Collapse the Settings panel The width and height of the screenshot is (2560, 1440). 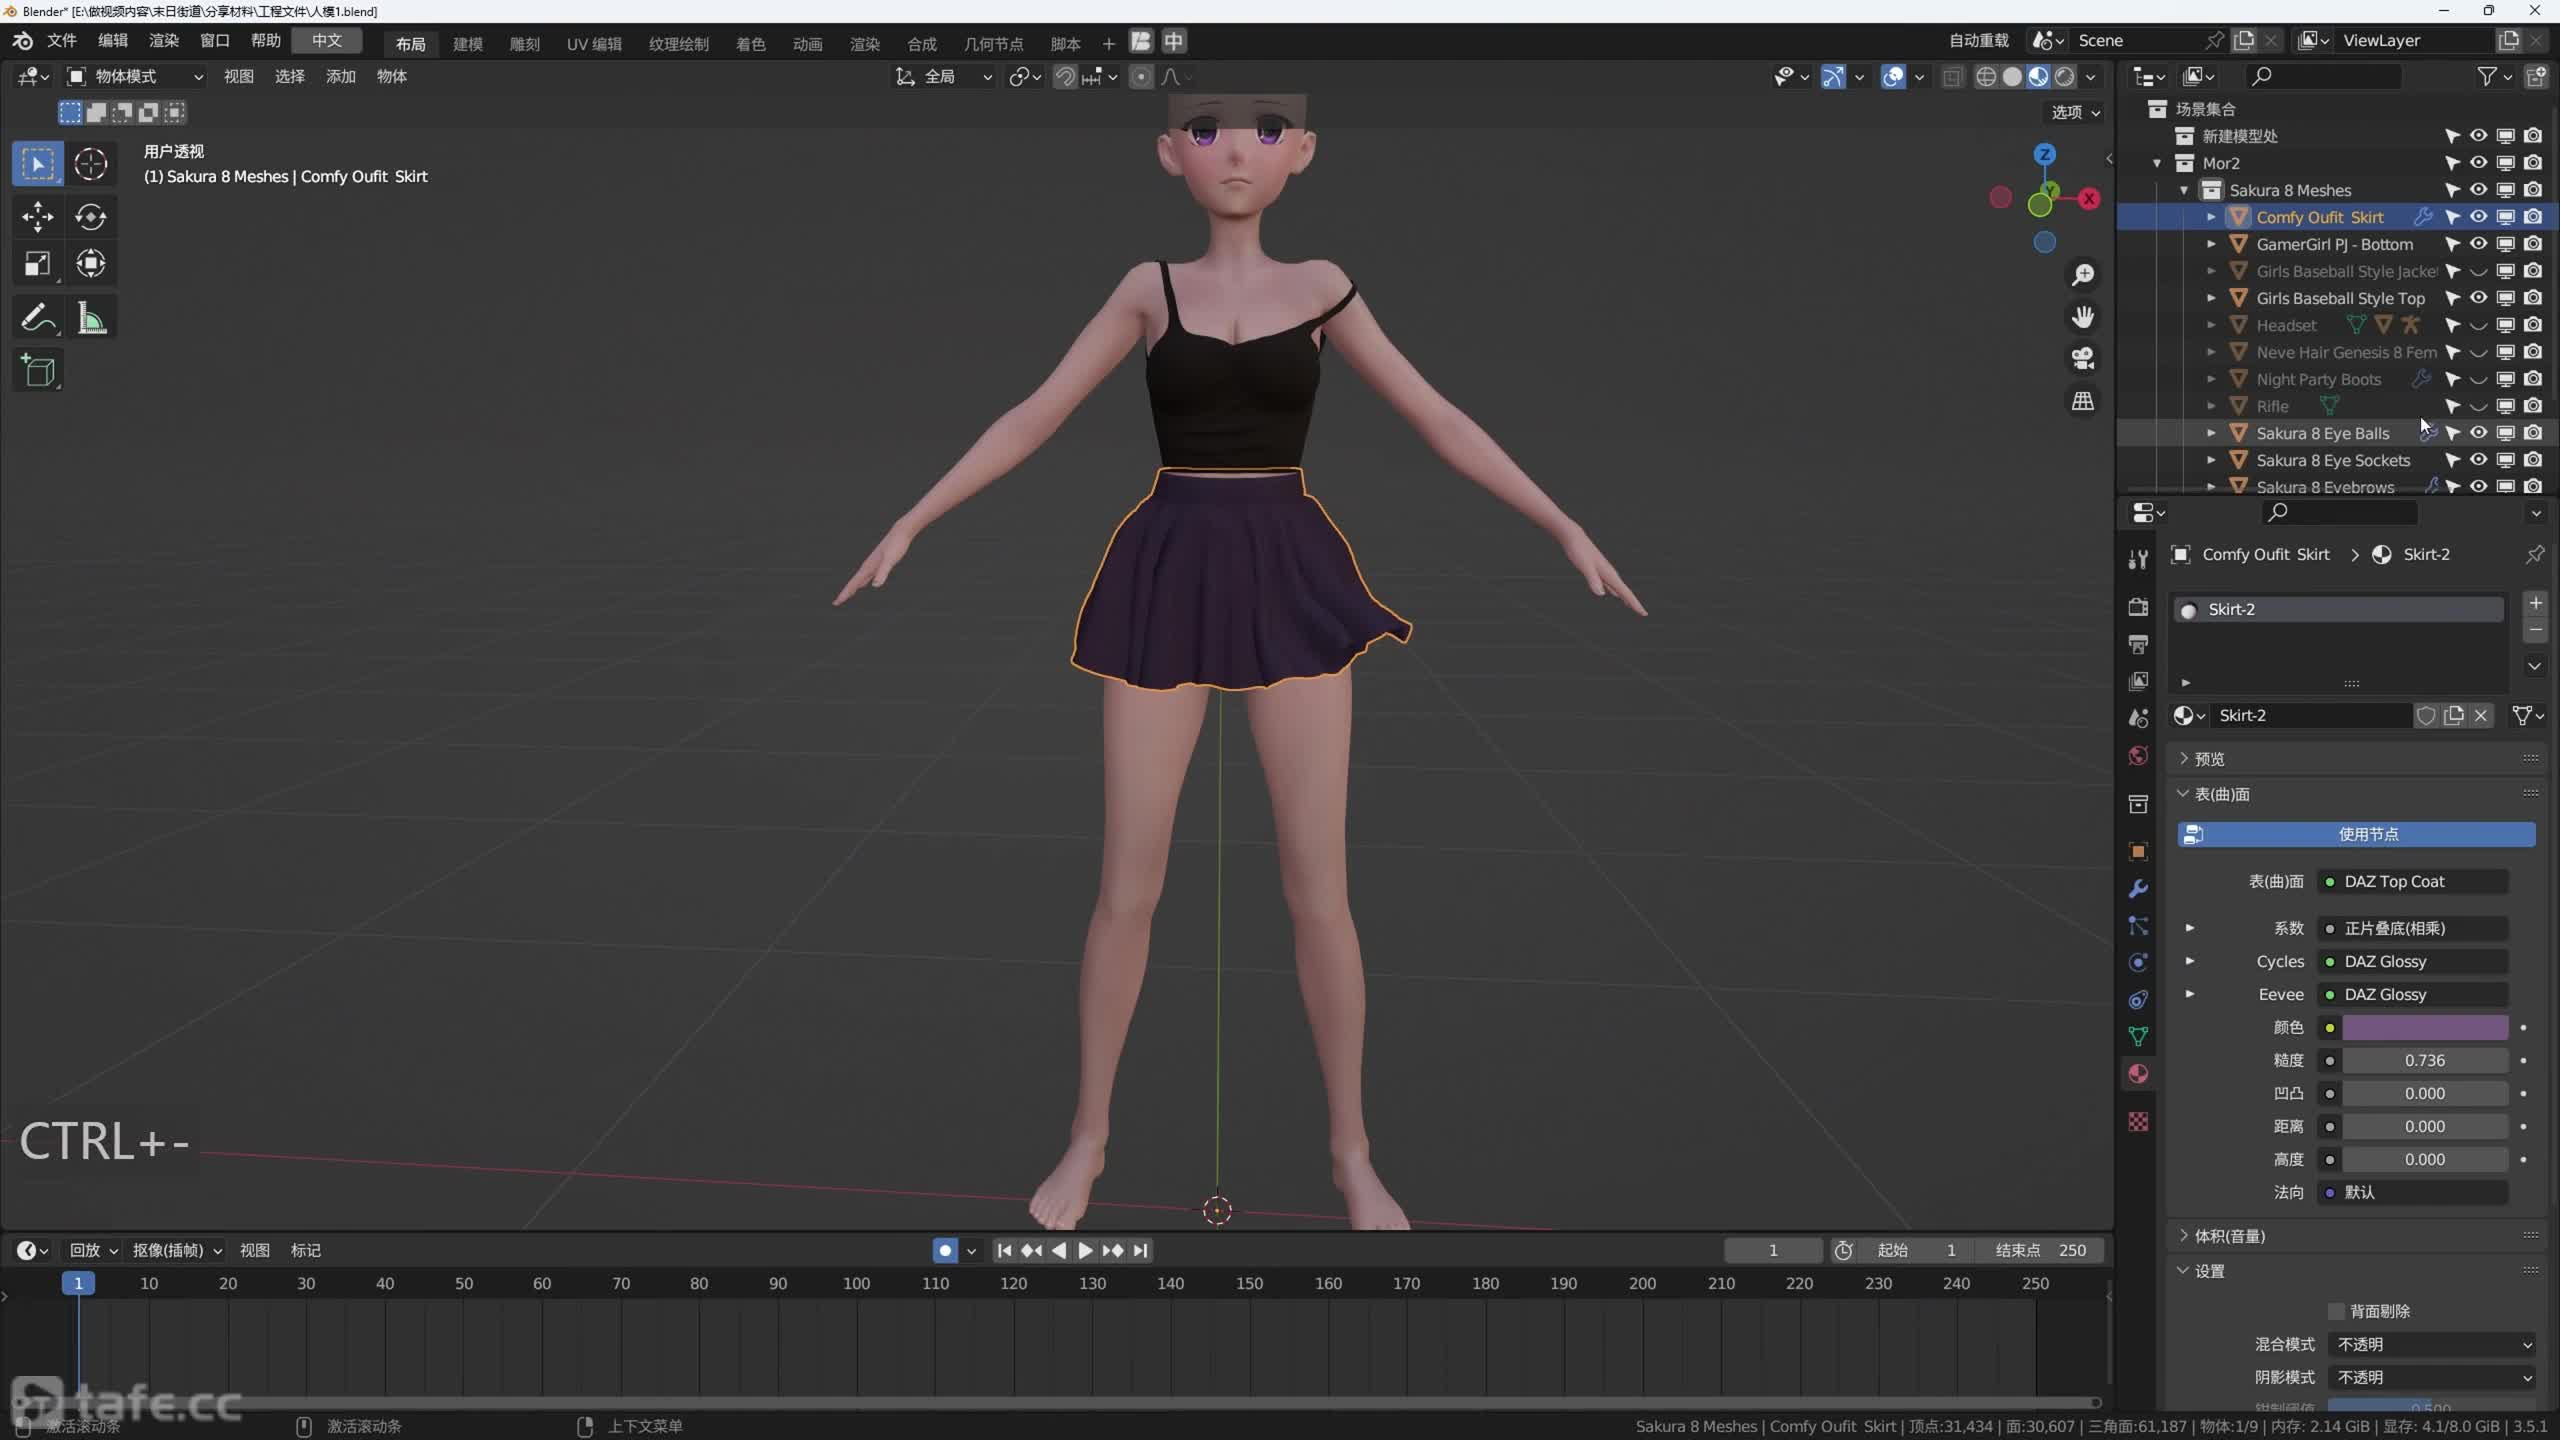(x=2358, y=1271)
